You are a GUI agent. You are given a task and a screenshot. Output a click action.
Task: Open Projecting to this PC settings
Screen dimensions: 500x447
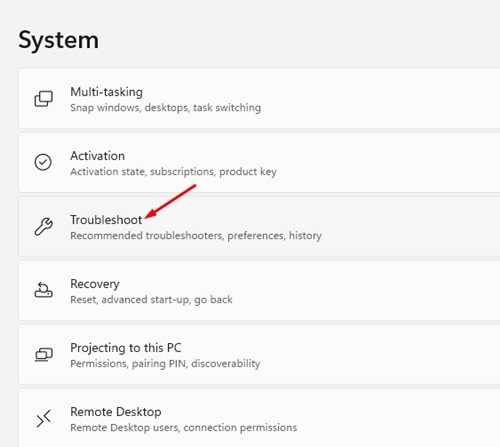[259, 354]
